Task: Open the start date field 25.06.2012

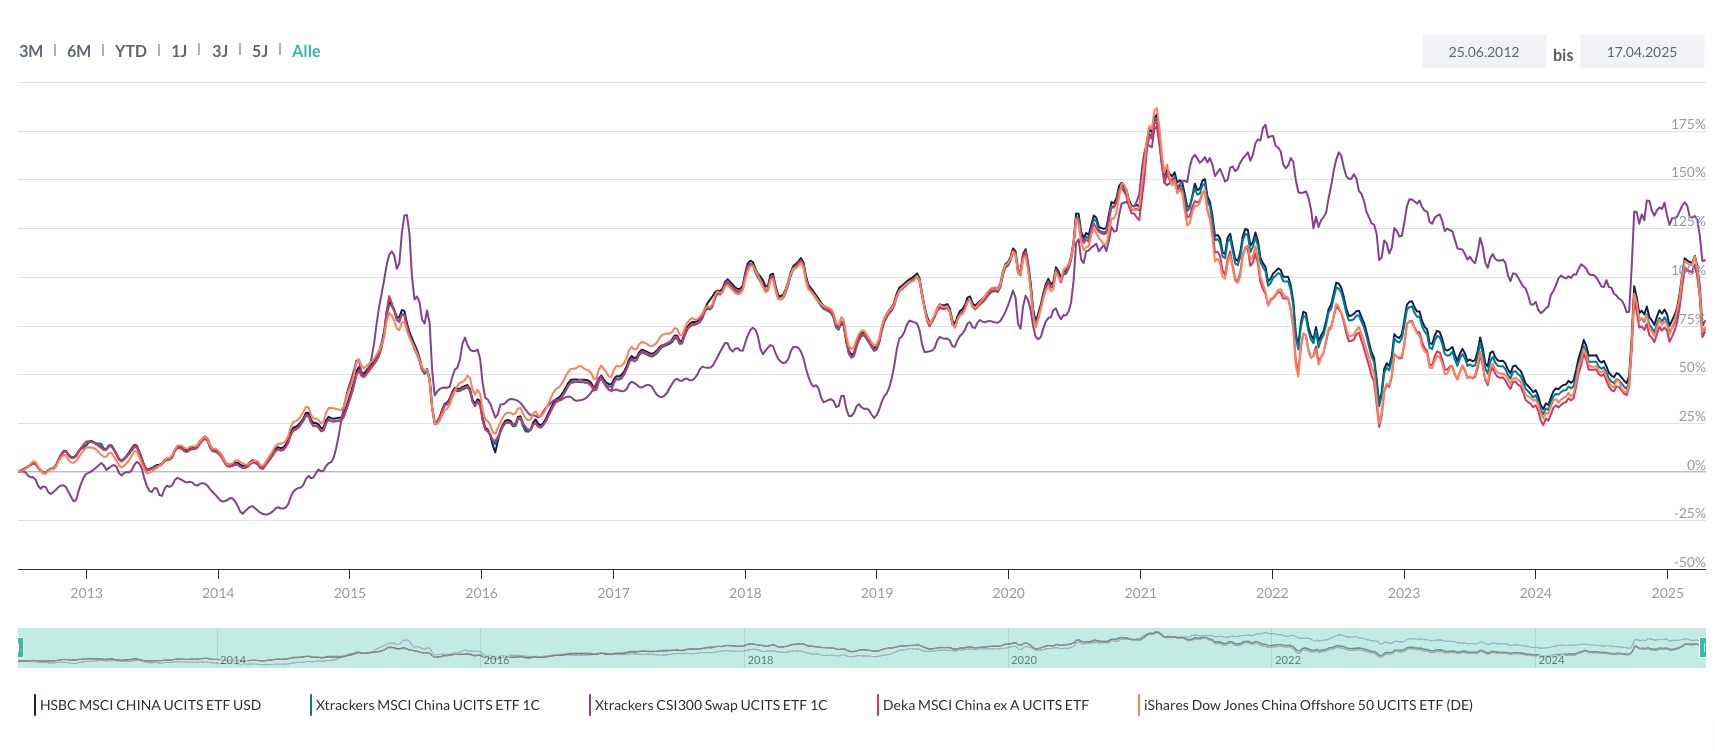Action: (1484, 50)
